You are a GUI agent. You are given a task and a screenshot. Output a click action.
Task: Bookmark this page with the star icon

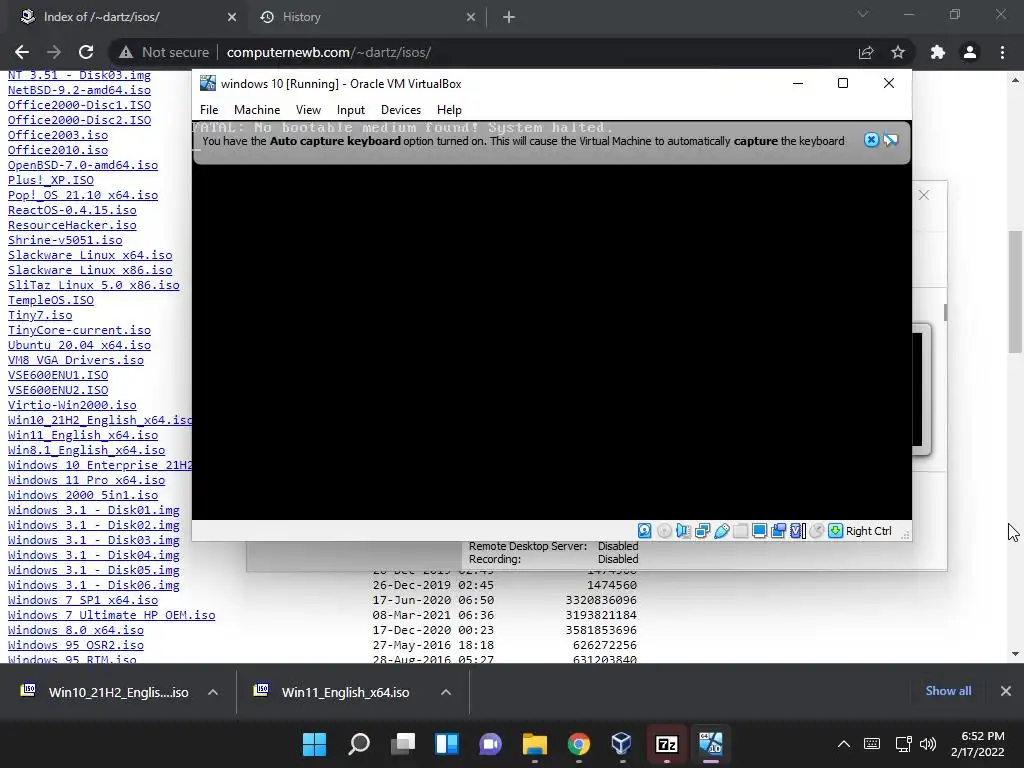pyautogui.click(x=898, y=52)
